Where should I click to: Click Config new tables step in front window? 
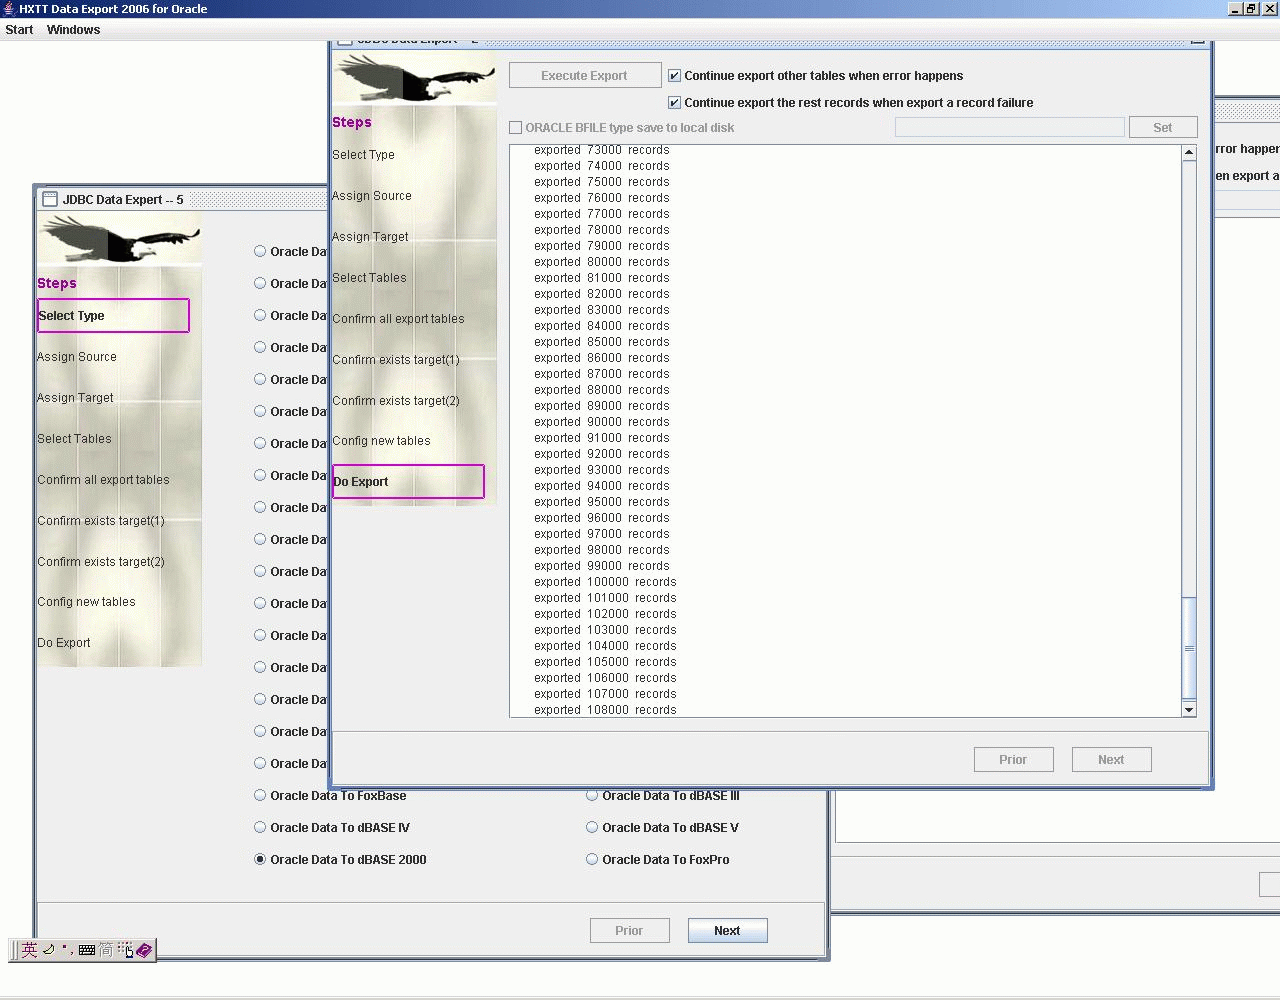click(x=381, y=441)
